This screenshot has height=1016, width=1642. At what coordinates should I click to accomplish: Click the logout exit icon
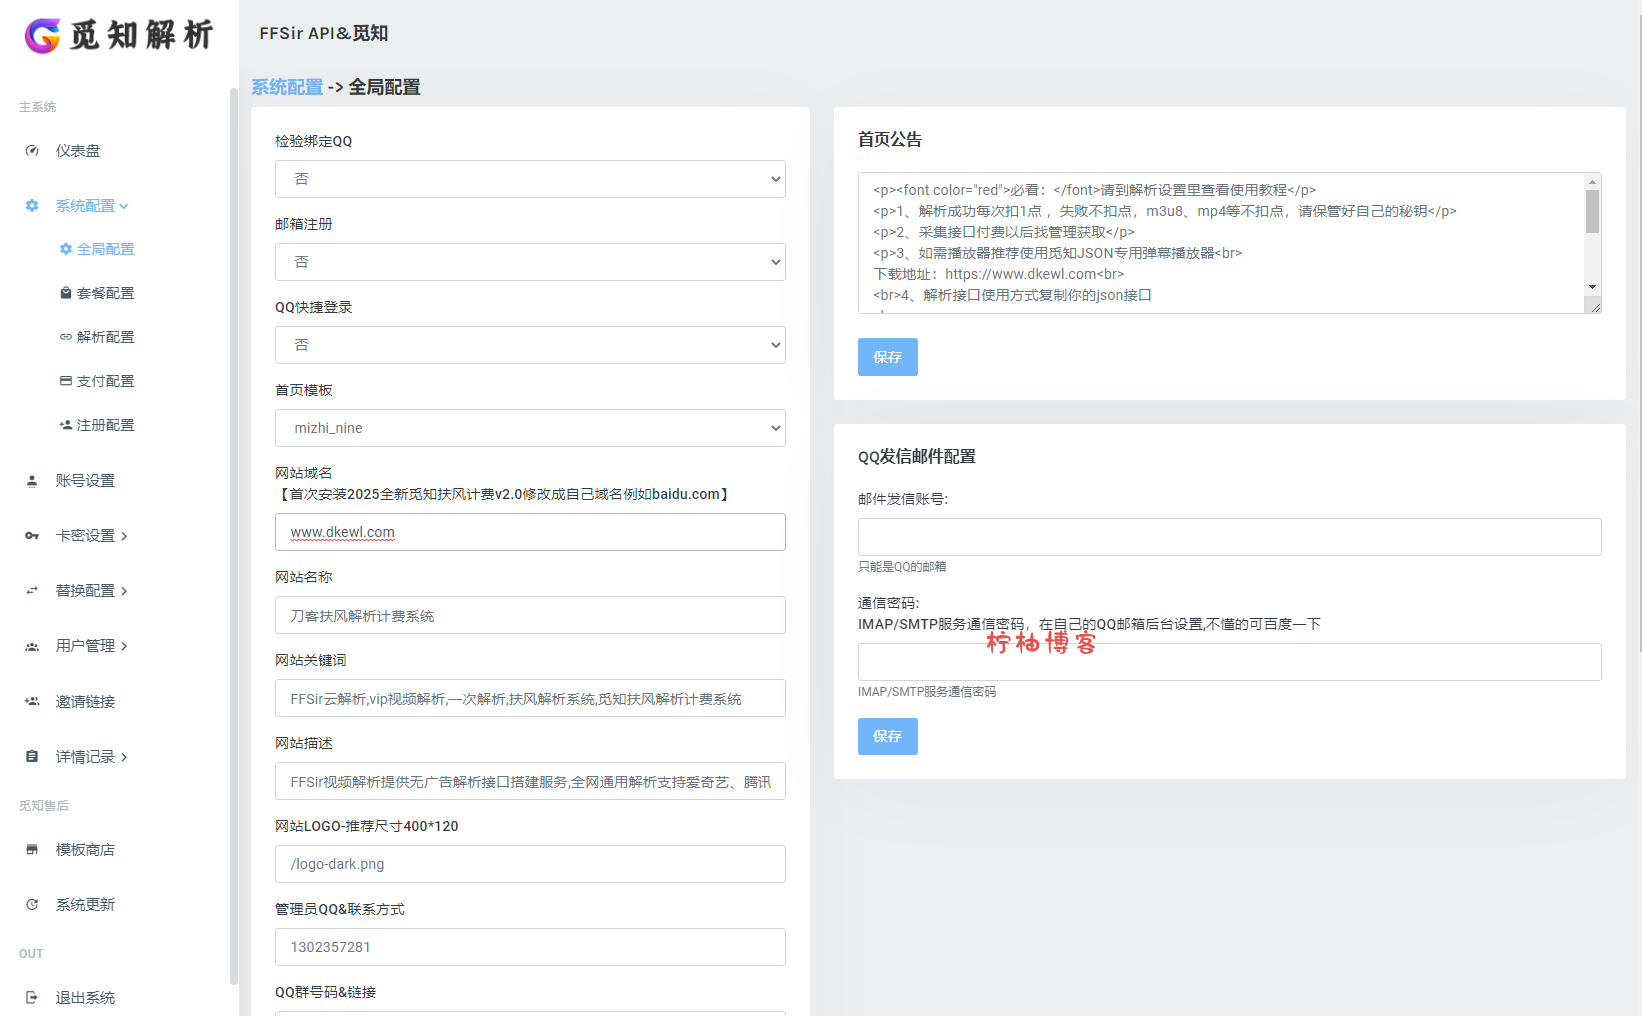tap(32, 998)
